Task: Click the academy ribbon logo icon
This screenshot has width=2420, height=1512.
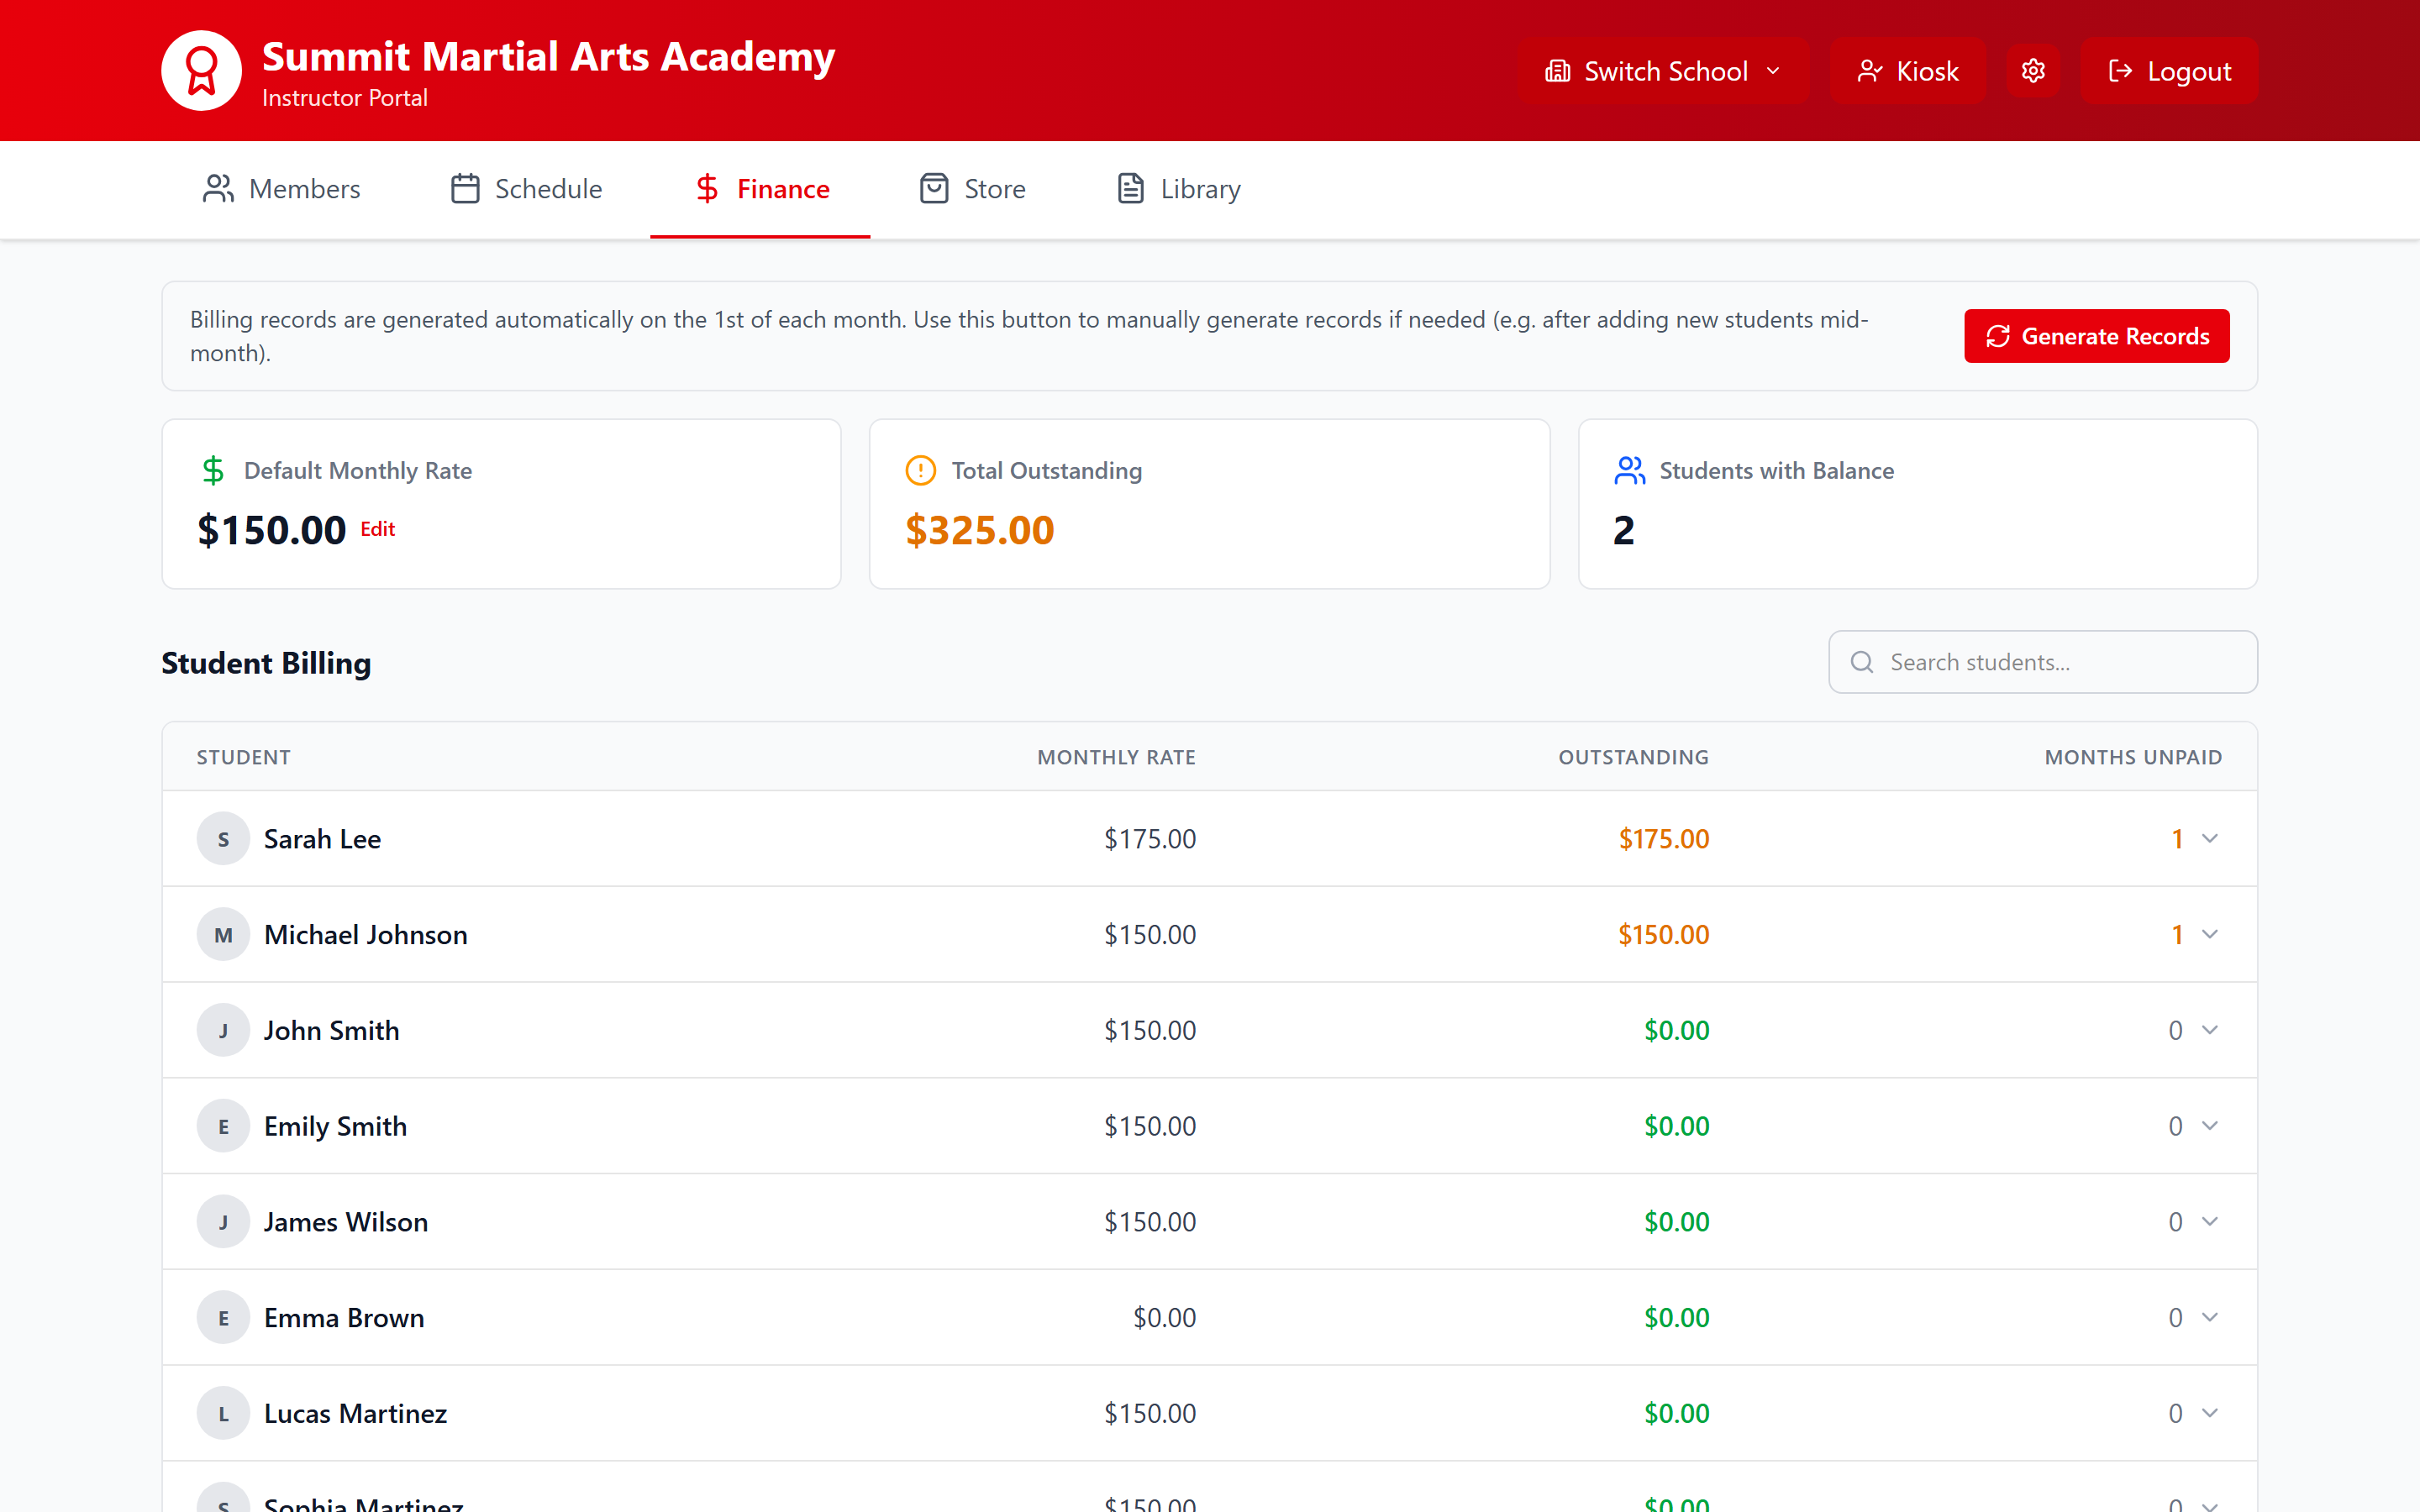Action: point(201,71)
